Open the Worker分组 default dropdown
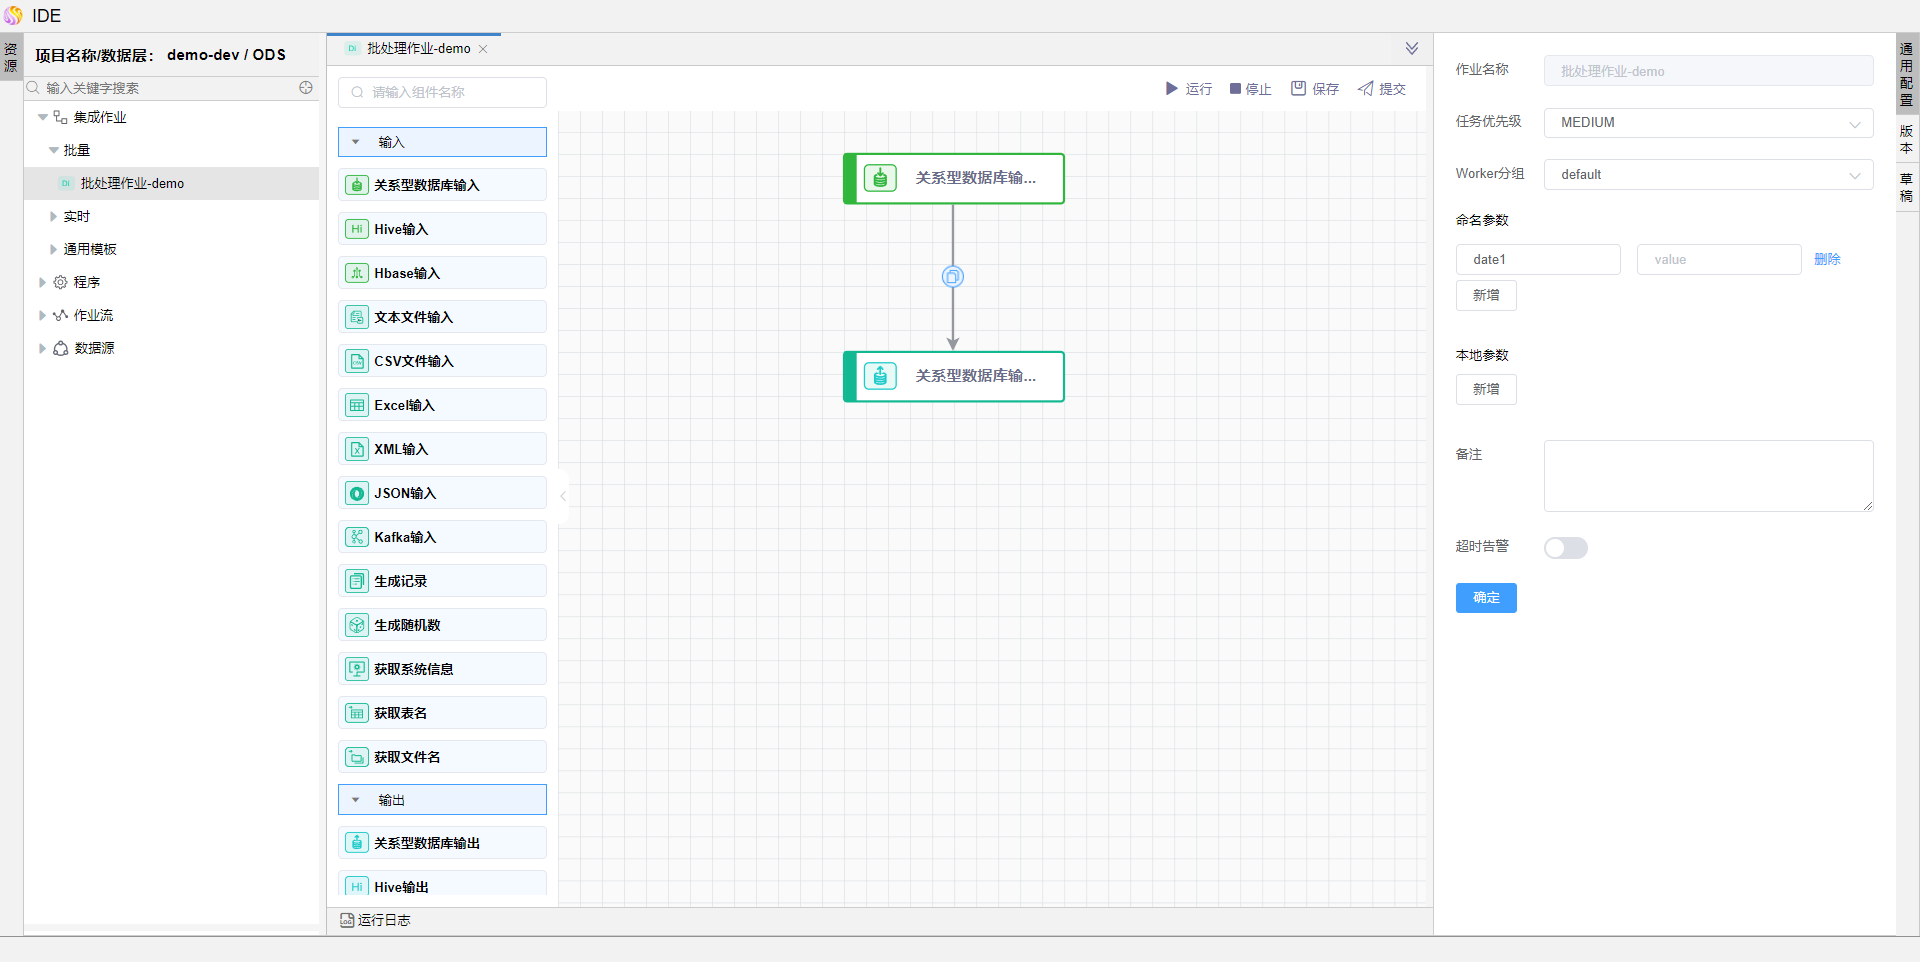The height and width of the screenshot is (962, 1920). (1708, 175)
